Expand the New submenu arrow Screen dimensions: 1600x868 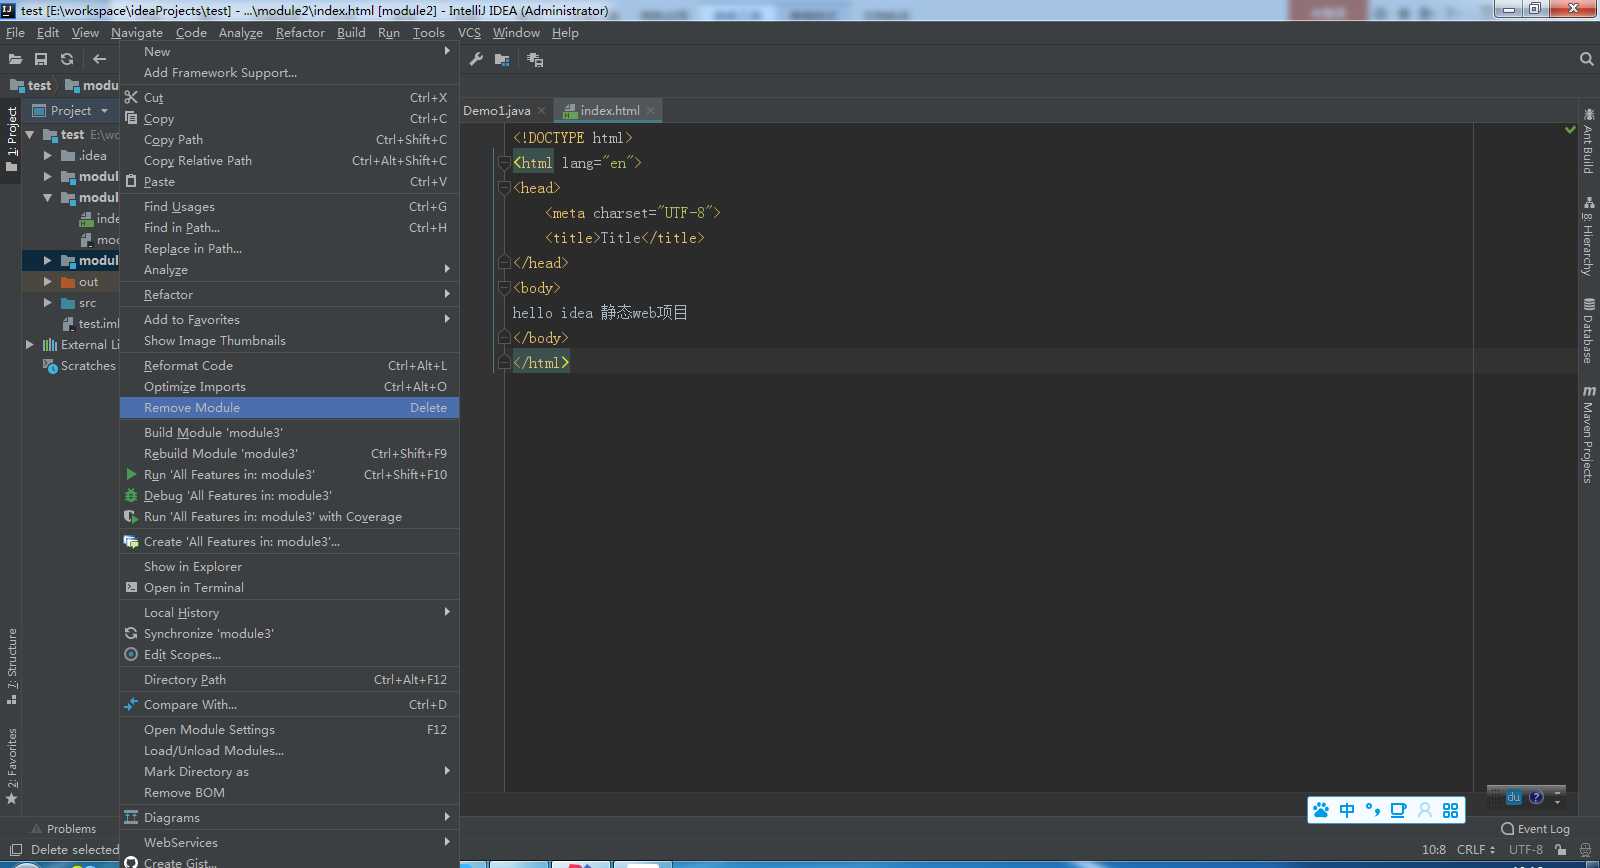[447, 51]
